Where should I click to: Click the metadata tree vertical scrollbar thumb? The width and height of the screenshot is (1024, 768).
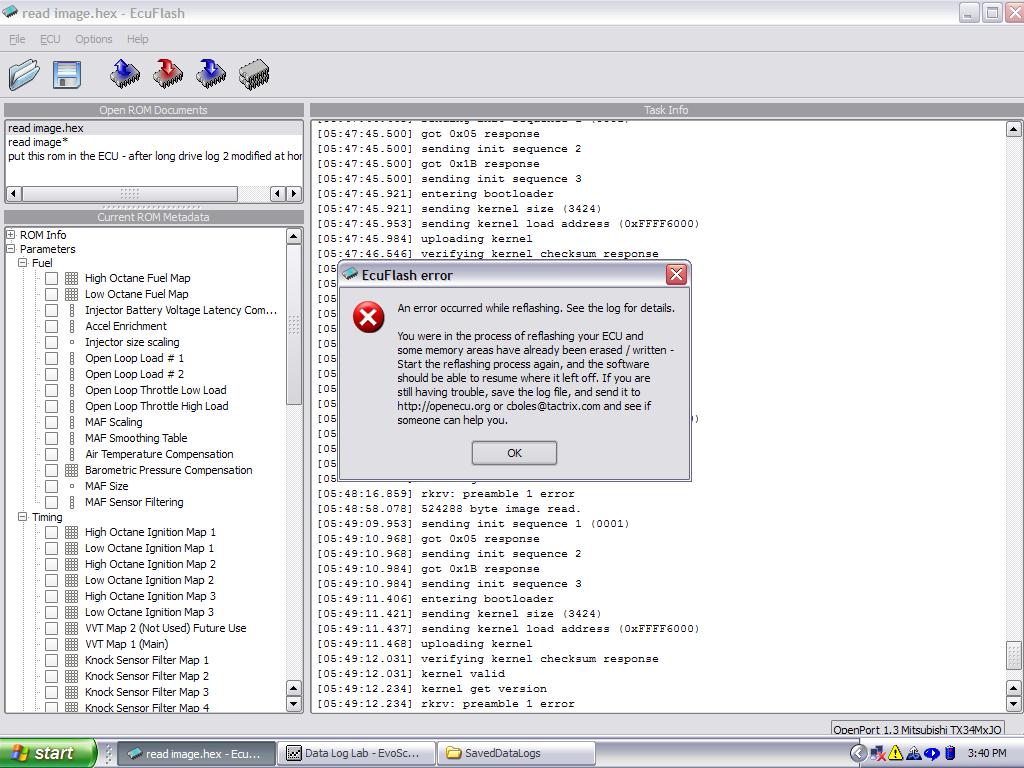pos(294,325)
